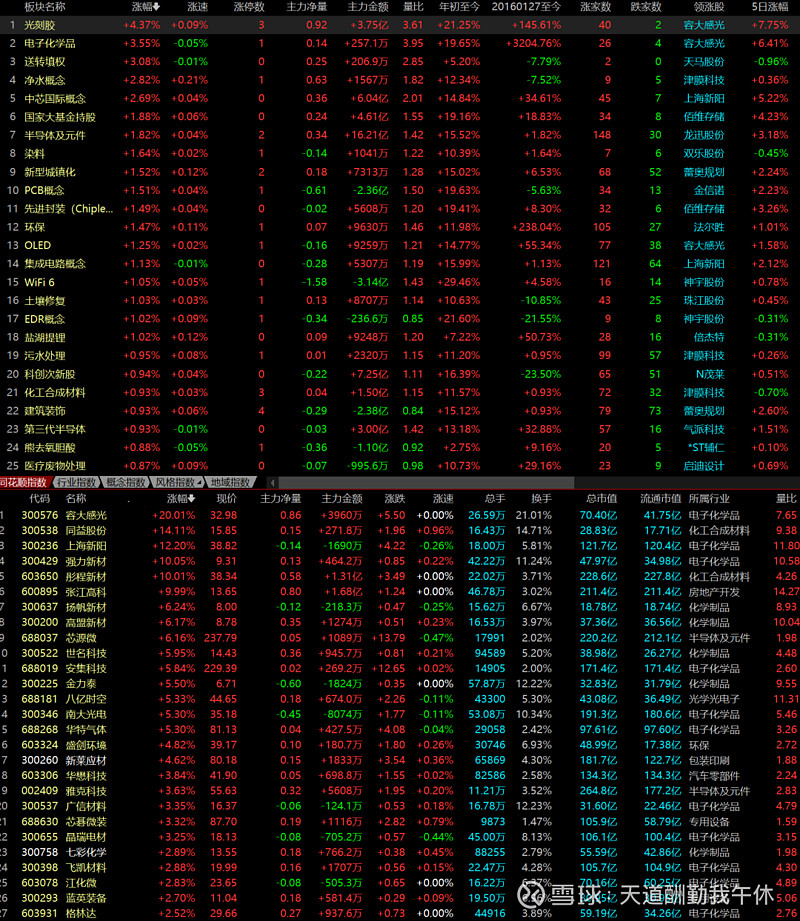
Task: Expand the 风格指数 tab dropdown arrow
Action: 199,483
